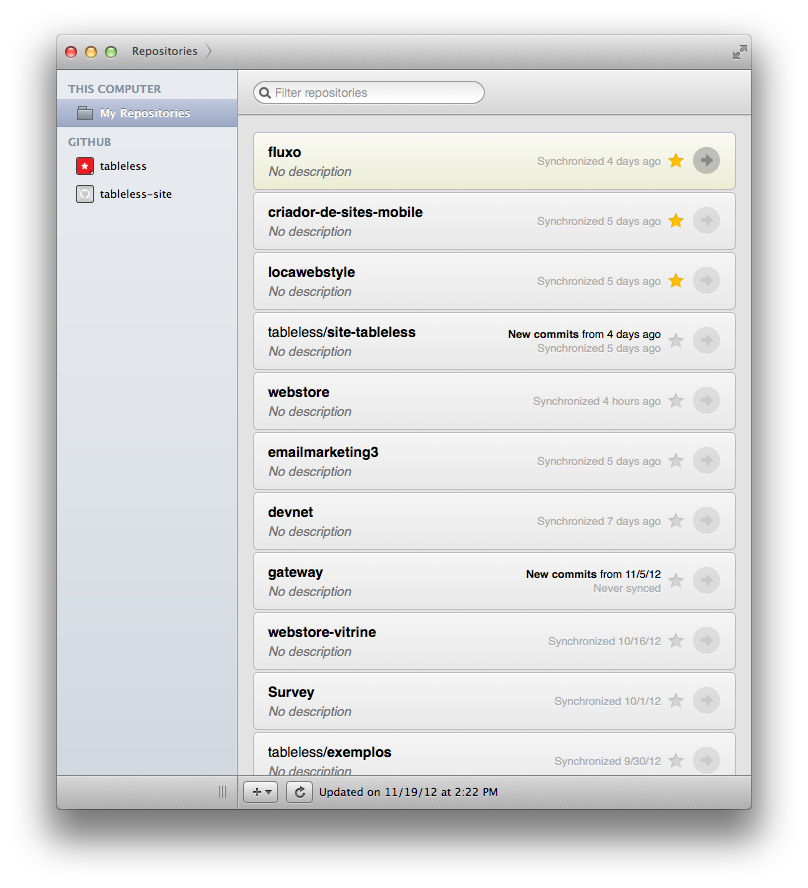Star the emailmarketing3 repository
The height and width of the screenshot is (888, 808).
click(676, 461)
